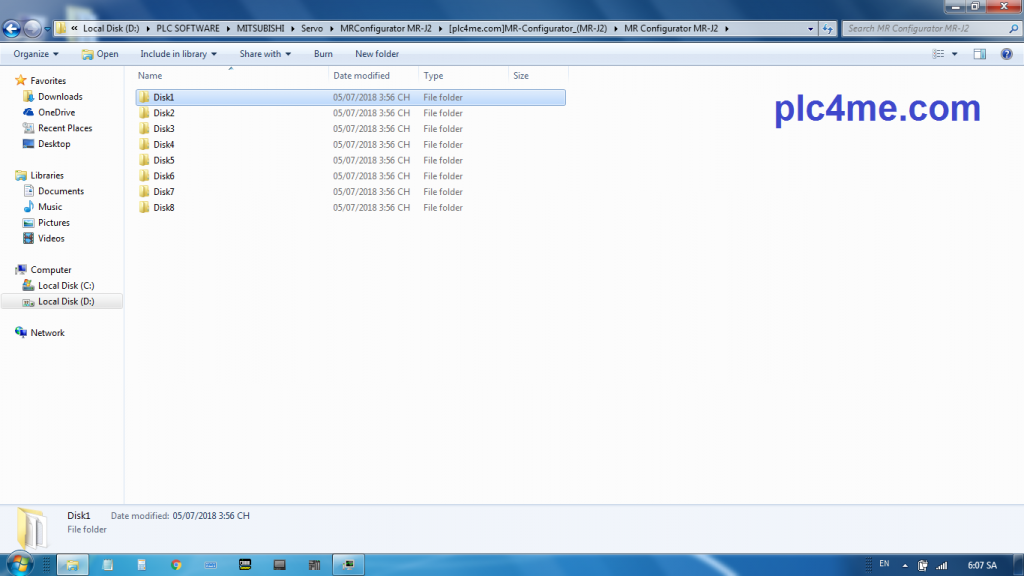The height and width of the screenshot is (576, 1024).
Task: Open the Include in library dropdown
Action: pyautogui.click(x=178, y=54)
